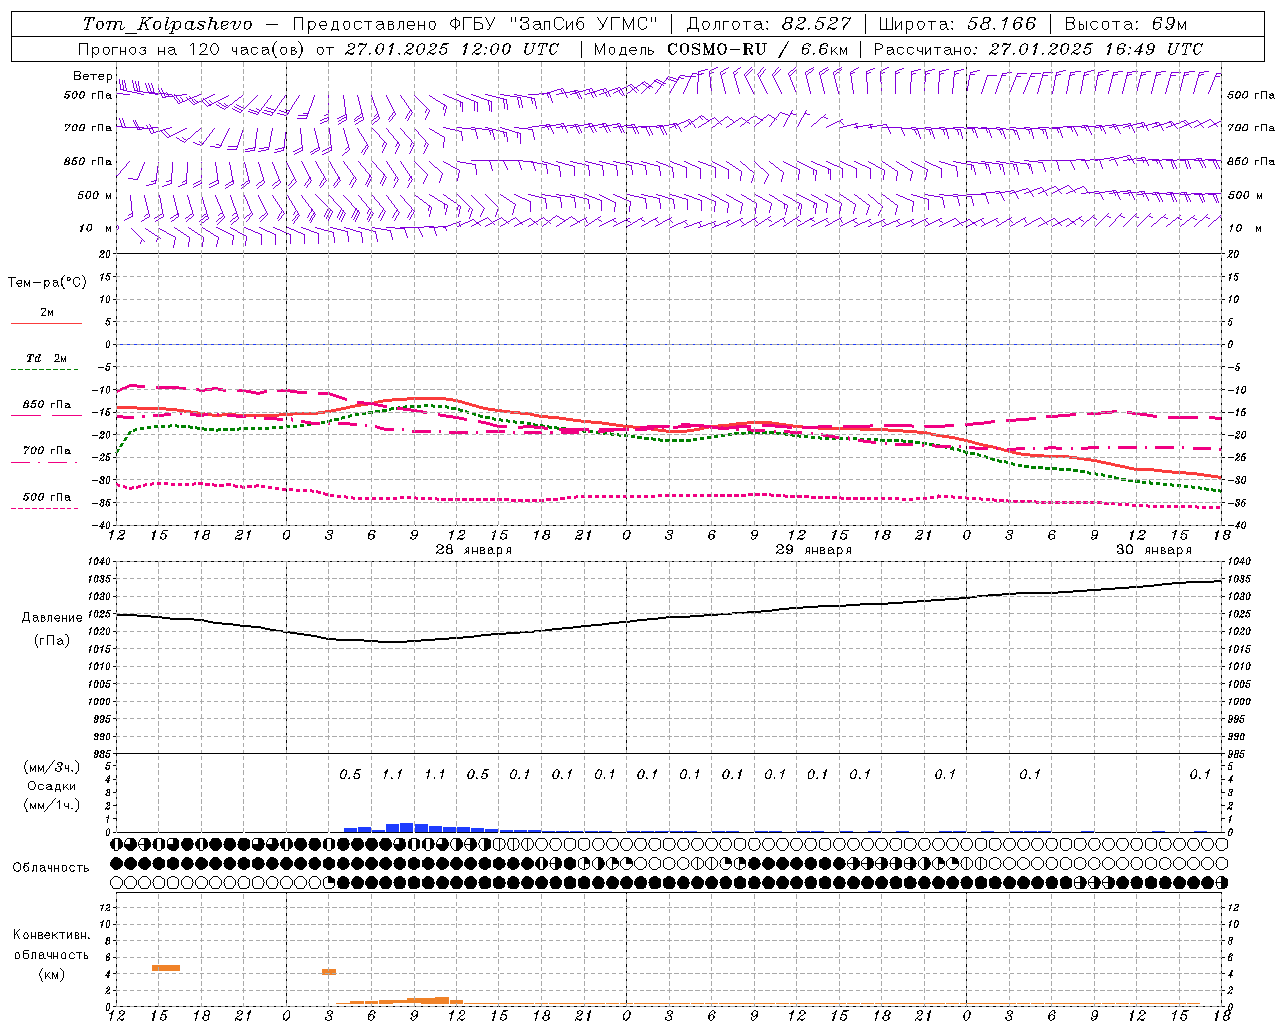Click the (мм/3ч.) precipitation unit label

(x=52, y=767)
